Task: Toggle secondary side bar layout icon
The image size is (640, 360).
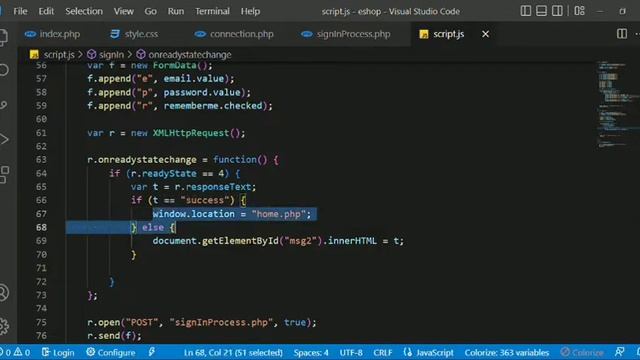Action: 557,11
